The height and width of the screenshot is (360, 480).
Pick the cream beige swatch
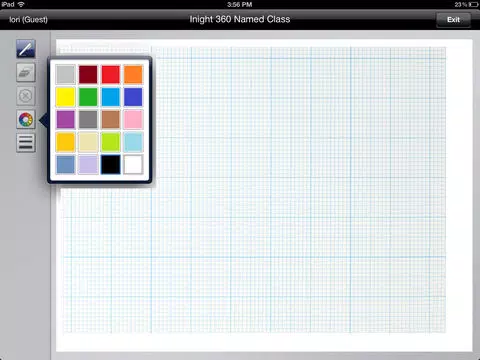click(88, 142)
